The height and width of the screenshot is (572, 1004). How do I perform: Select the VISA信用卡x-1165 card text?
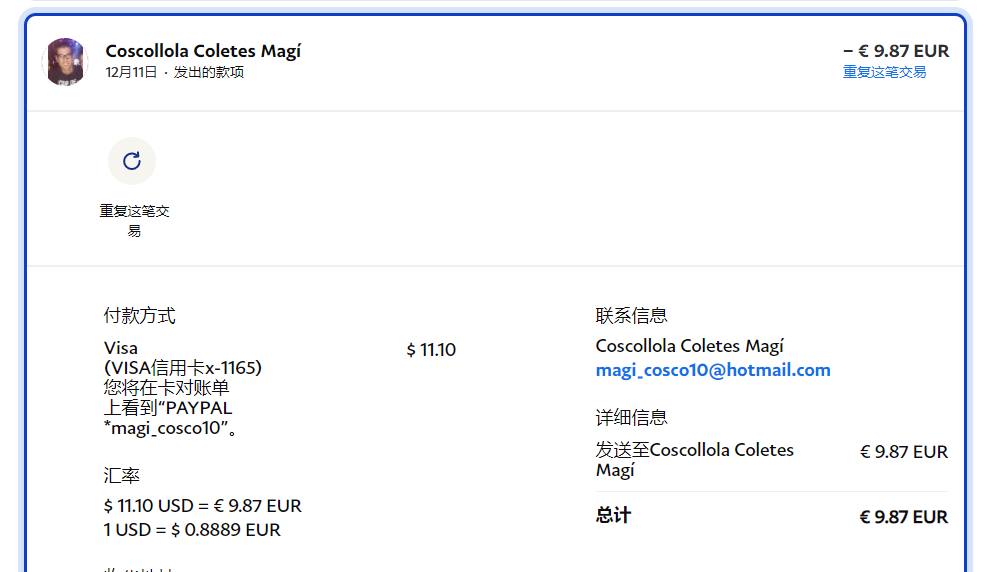182,368
